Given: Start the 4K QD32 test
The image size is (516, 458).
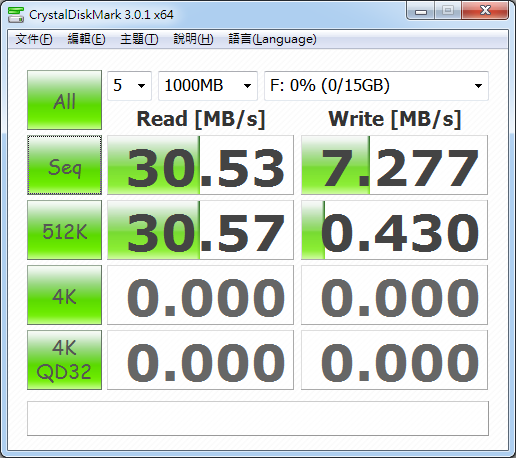Looking at the screenshot, I should [x=64, y=360].
